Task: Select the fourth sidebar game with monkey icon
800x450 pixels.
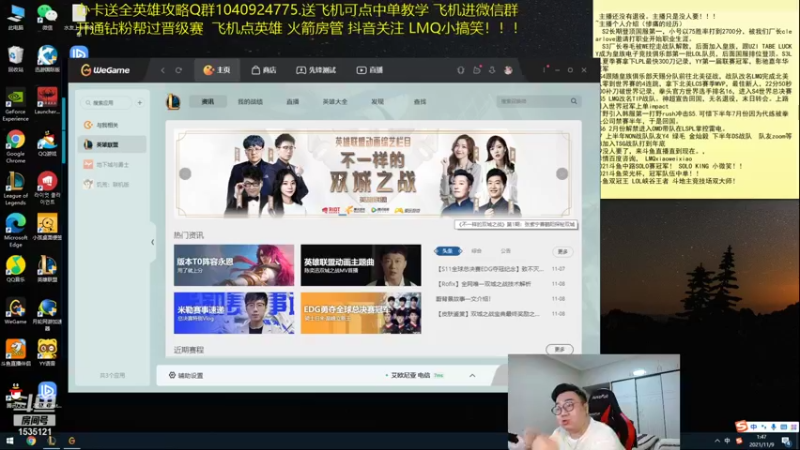Action: click(112, 184)
